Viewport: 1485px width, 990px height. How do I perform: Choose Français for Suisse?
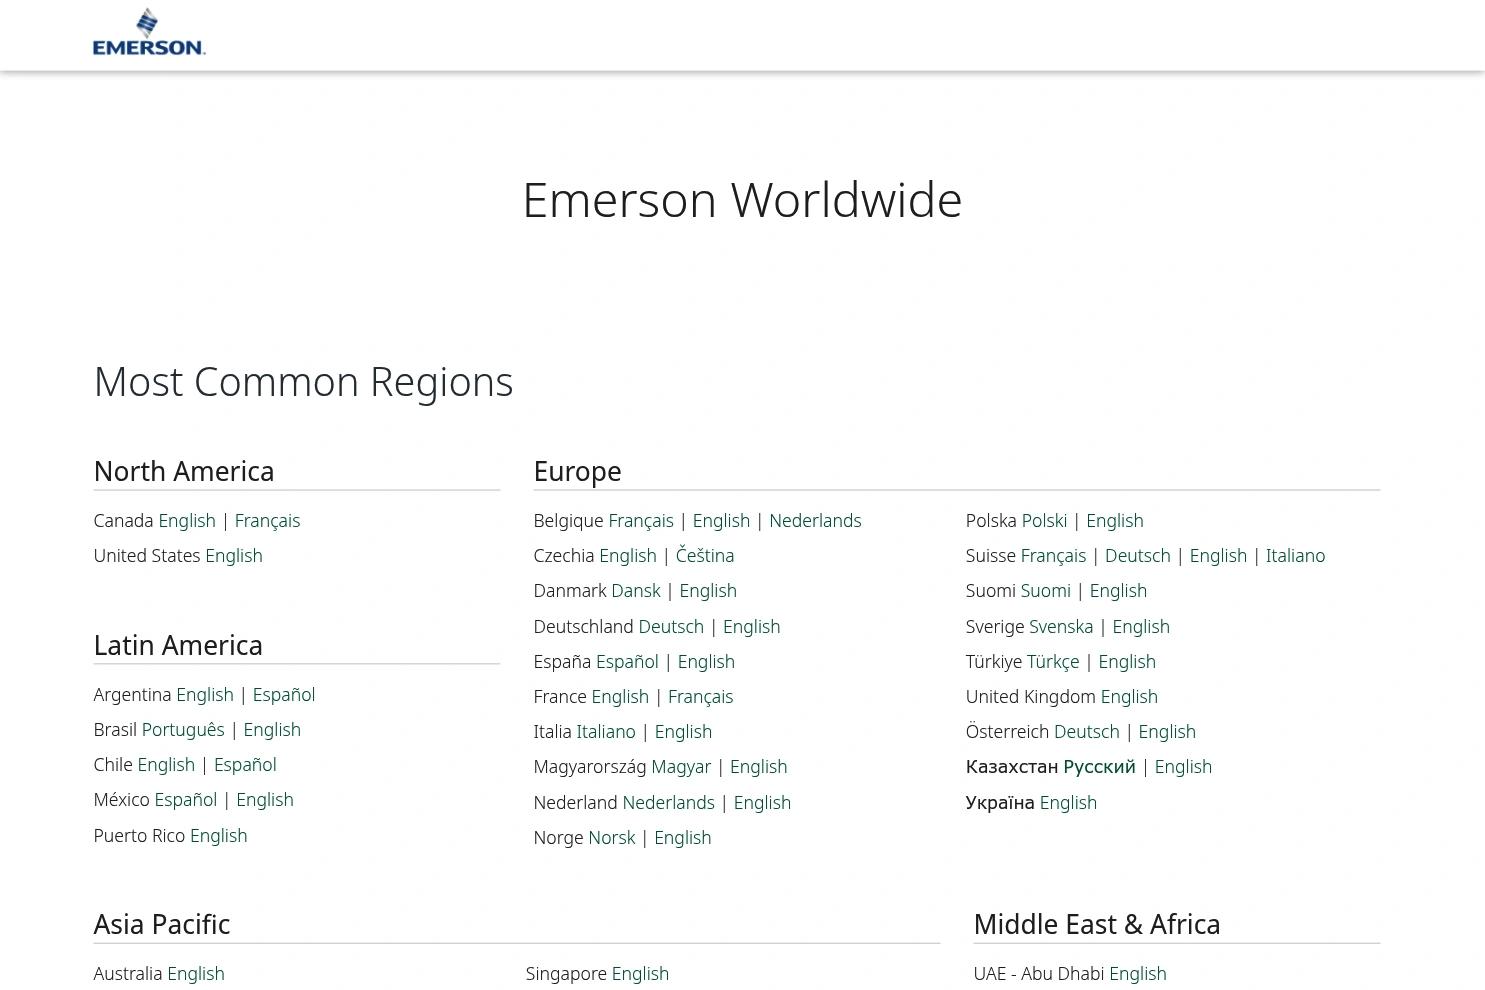(1054, 555)
